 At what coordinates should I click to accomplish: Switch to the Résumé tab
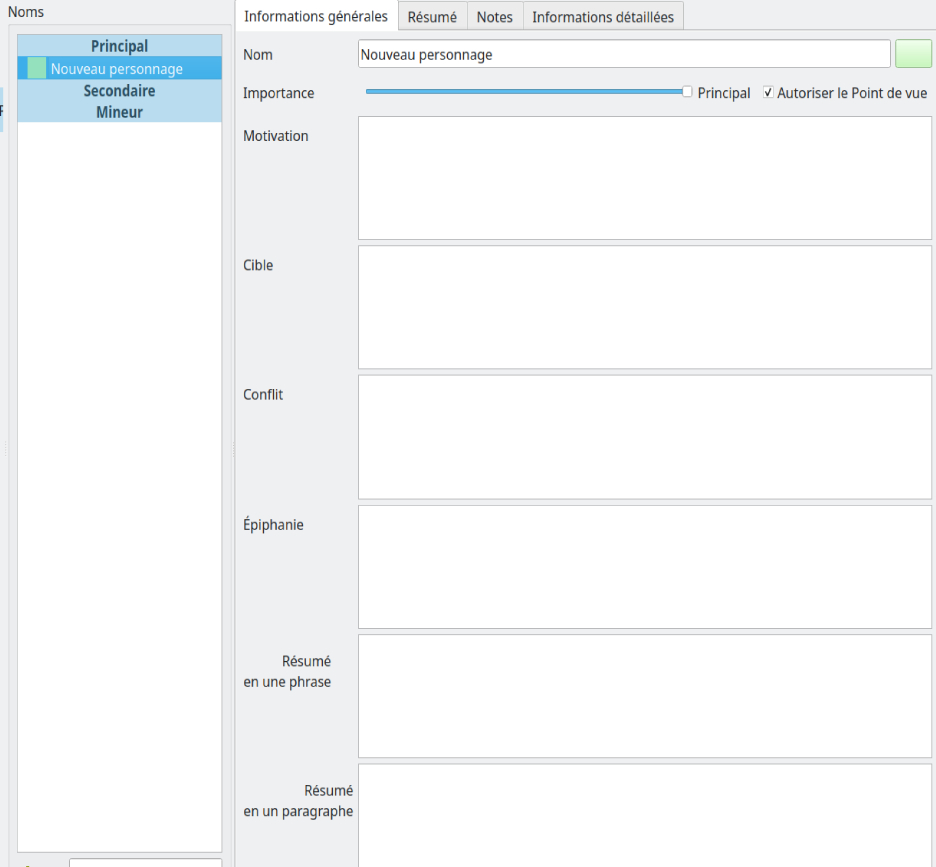pyautogui.click(x=432, y=17)
